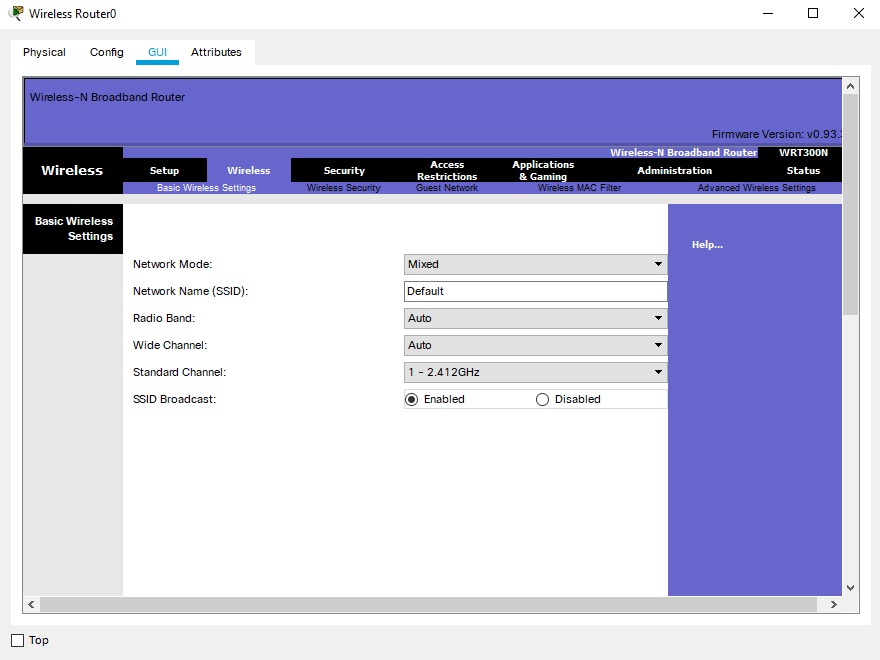This screenshot has width=880, height=660.
Task: Click the Network Name (SSID) field
Action: pos(535,291)
